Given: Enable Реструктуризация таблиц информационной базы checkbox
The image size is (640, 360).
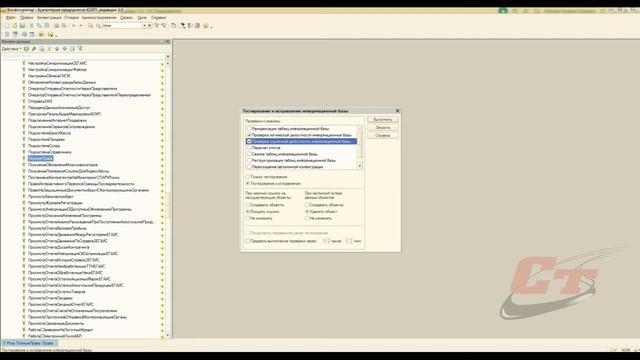Looking at the screenshot, I should [x=249, y=160].
